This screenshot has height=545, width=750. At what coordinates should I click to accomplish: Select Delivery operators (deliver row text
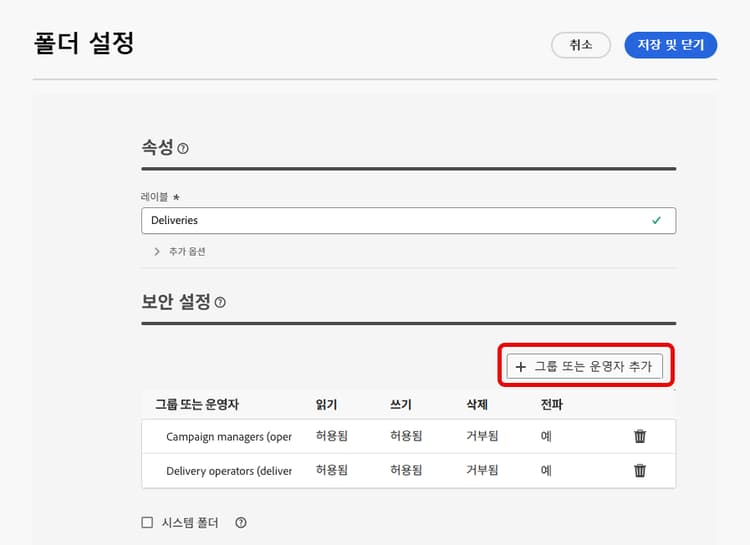coord(229,471)
